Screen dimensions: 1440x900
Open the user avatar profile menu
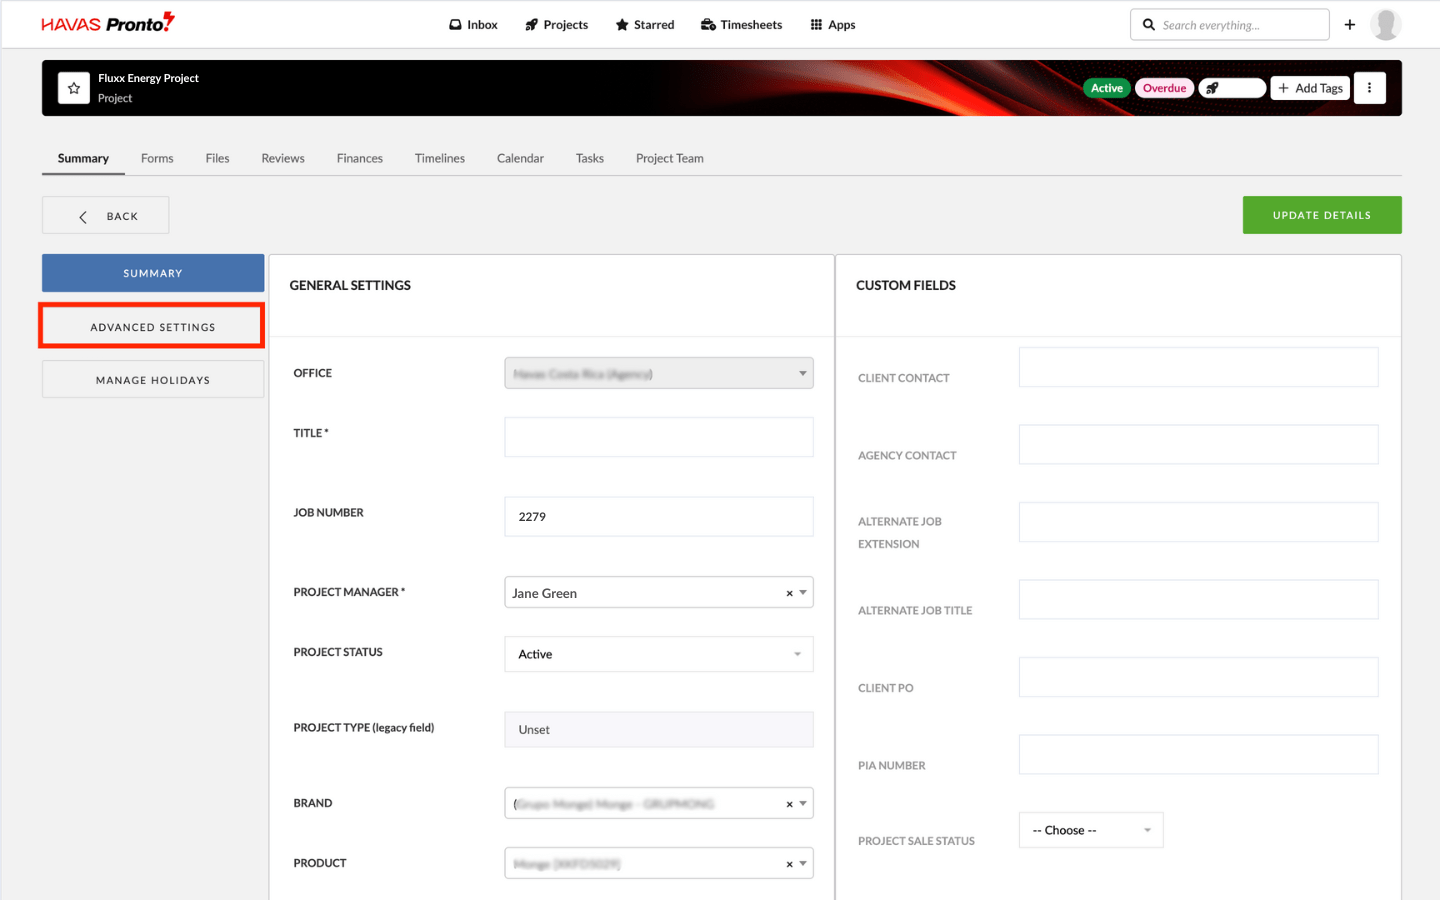pos(1386,24)
